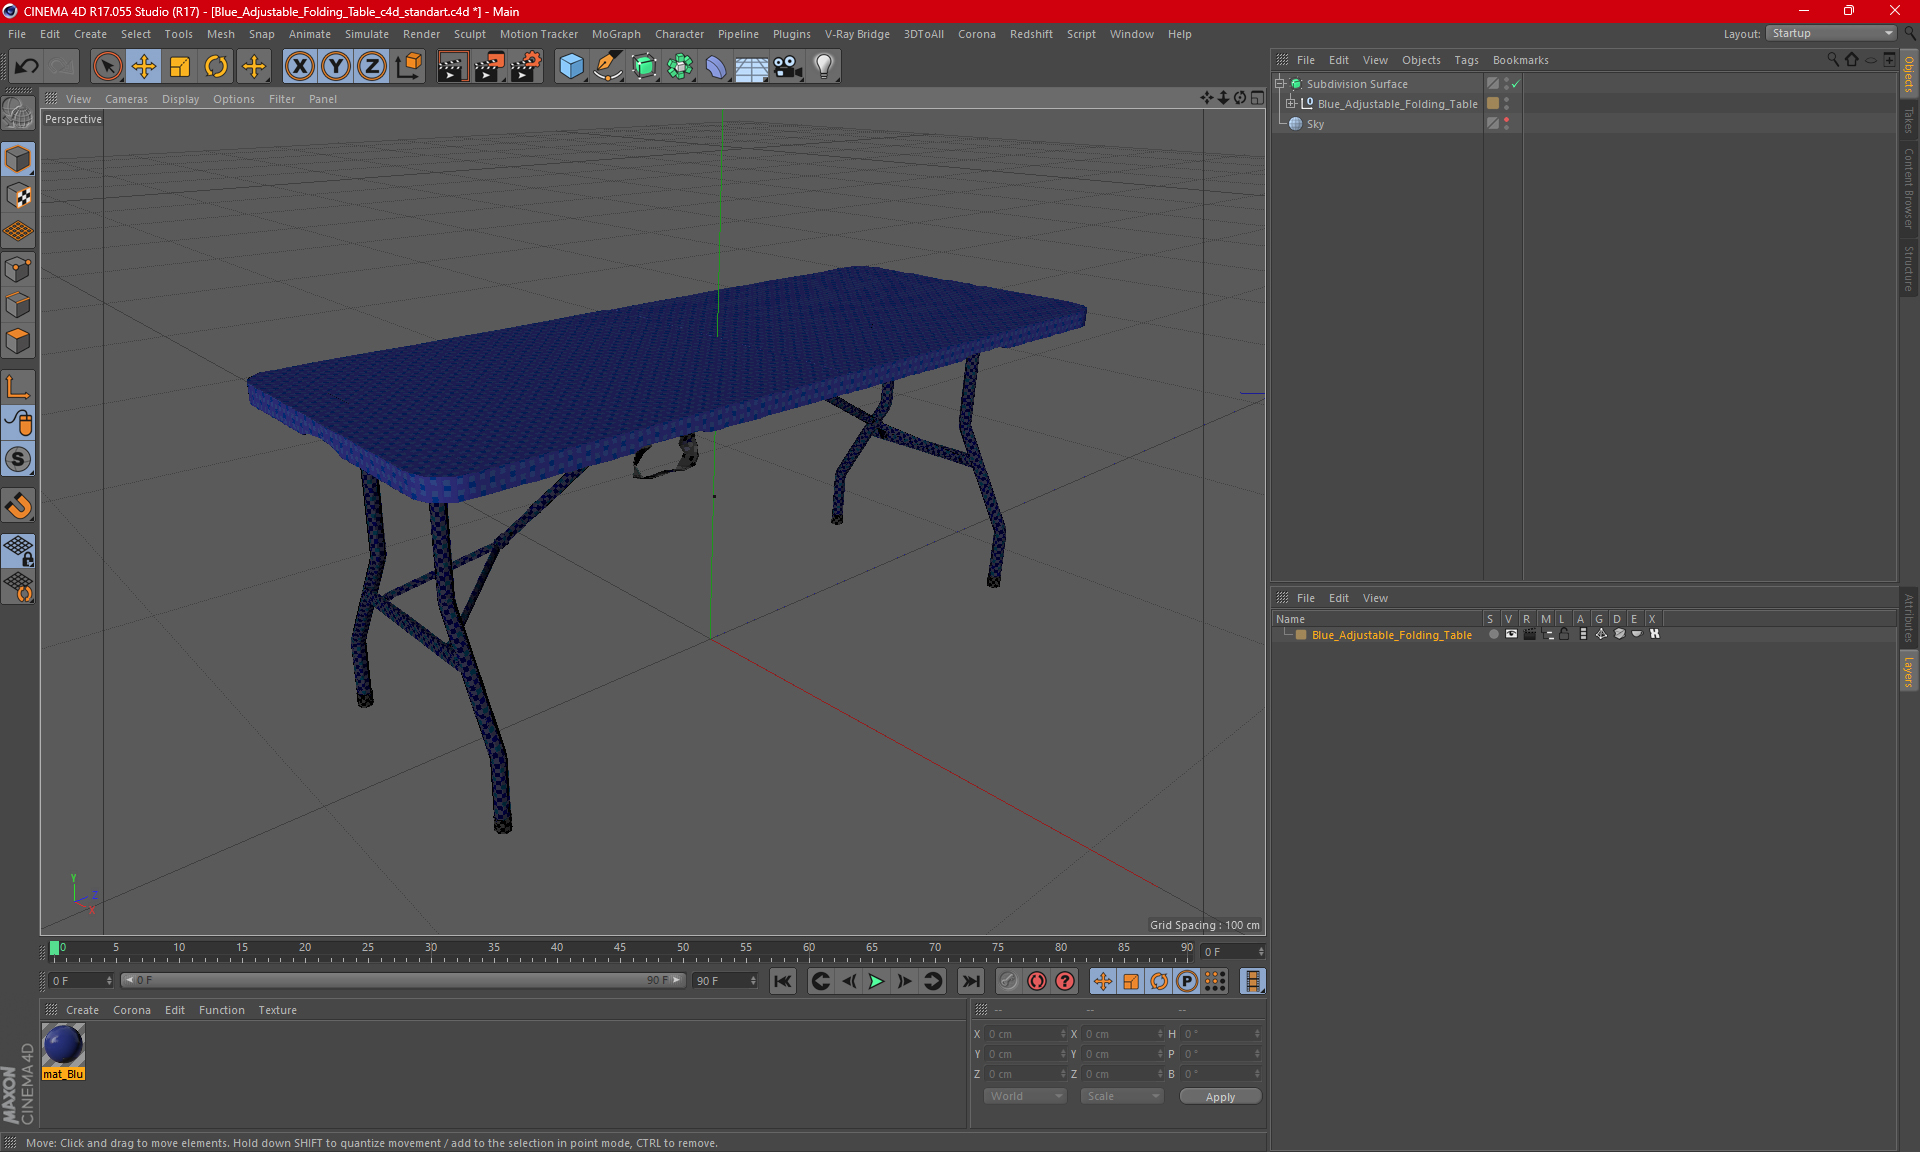The width and height of the screenshot is (1920, 1152).
Task: Toggle autokeying record button
Action: click(1037, 981)
